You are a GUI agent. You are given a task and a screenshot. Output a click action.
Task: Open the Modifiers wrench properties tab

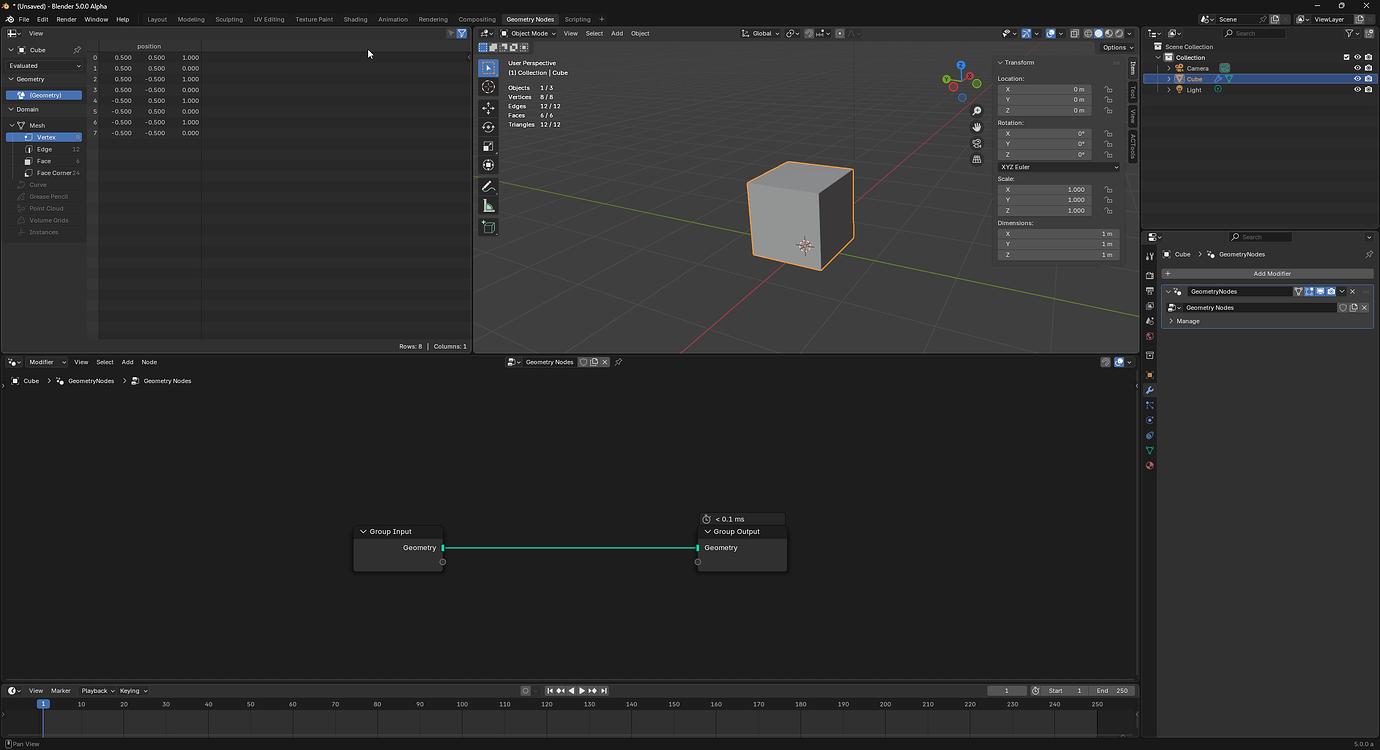[1149, 390]
